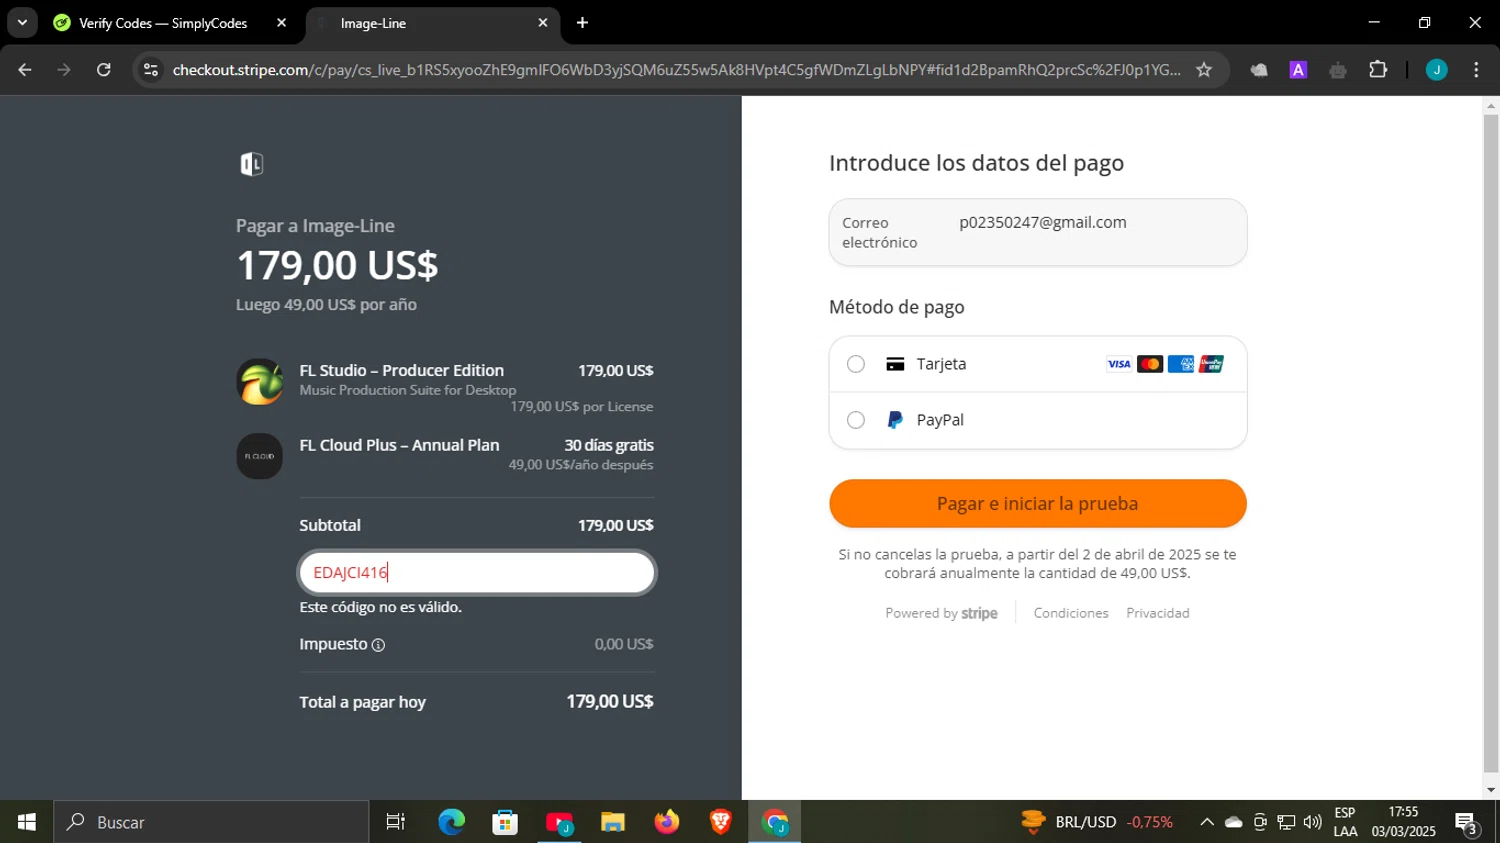Image resolution: width=1500 pixels, height=843 pixels.
Task: Switch to Verify Codes — SimplyCodes tab
Action: click(x=163, y=23)
